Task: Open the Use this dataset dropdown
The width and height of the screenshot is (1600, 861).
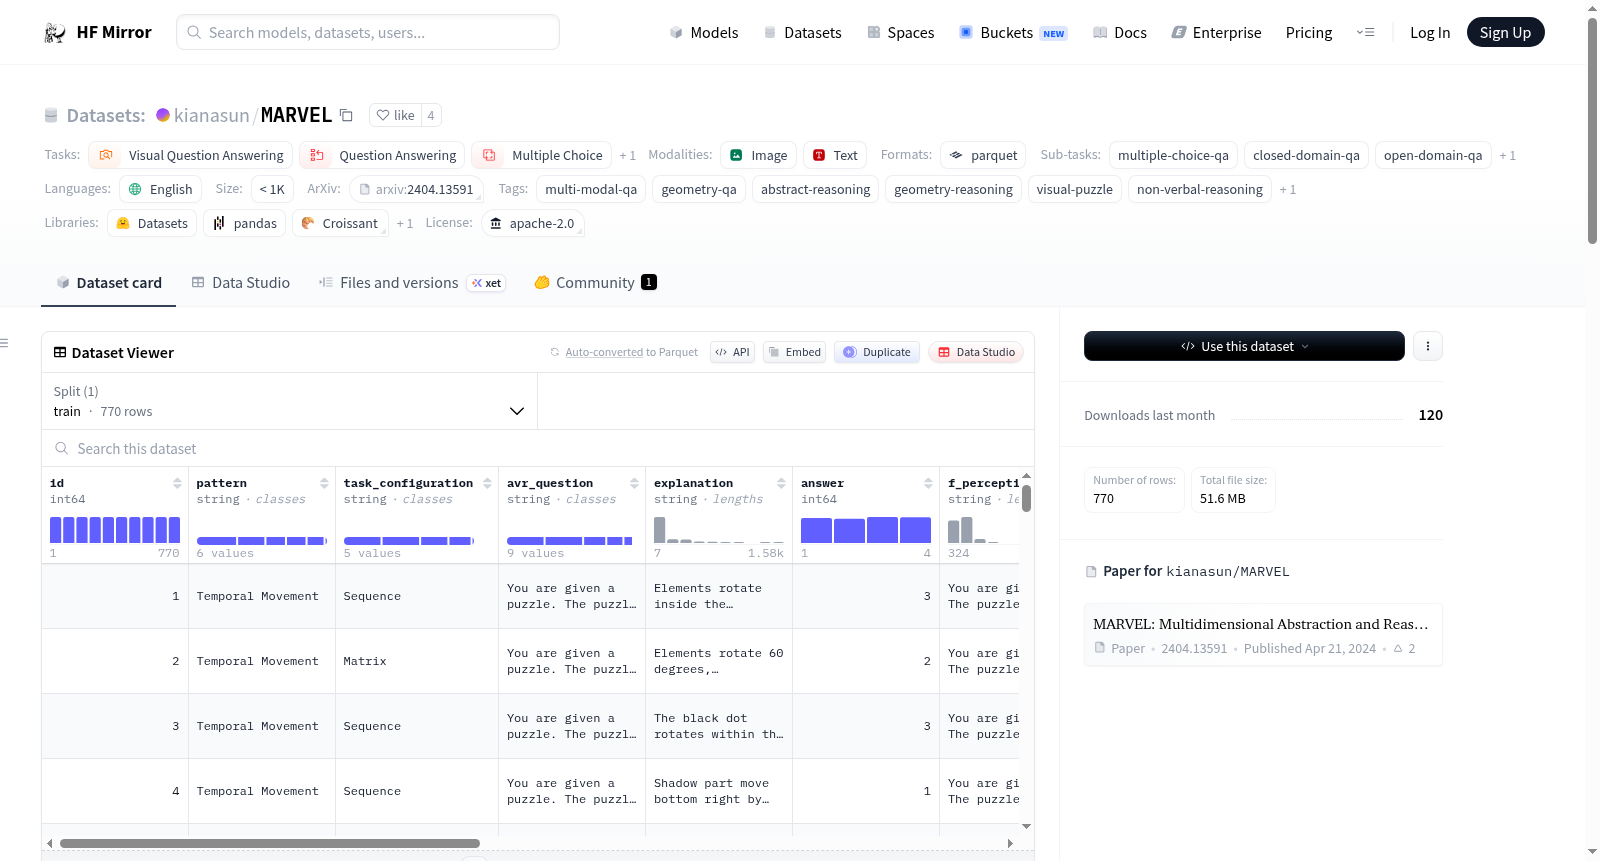Action: pos(1244,346)
